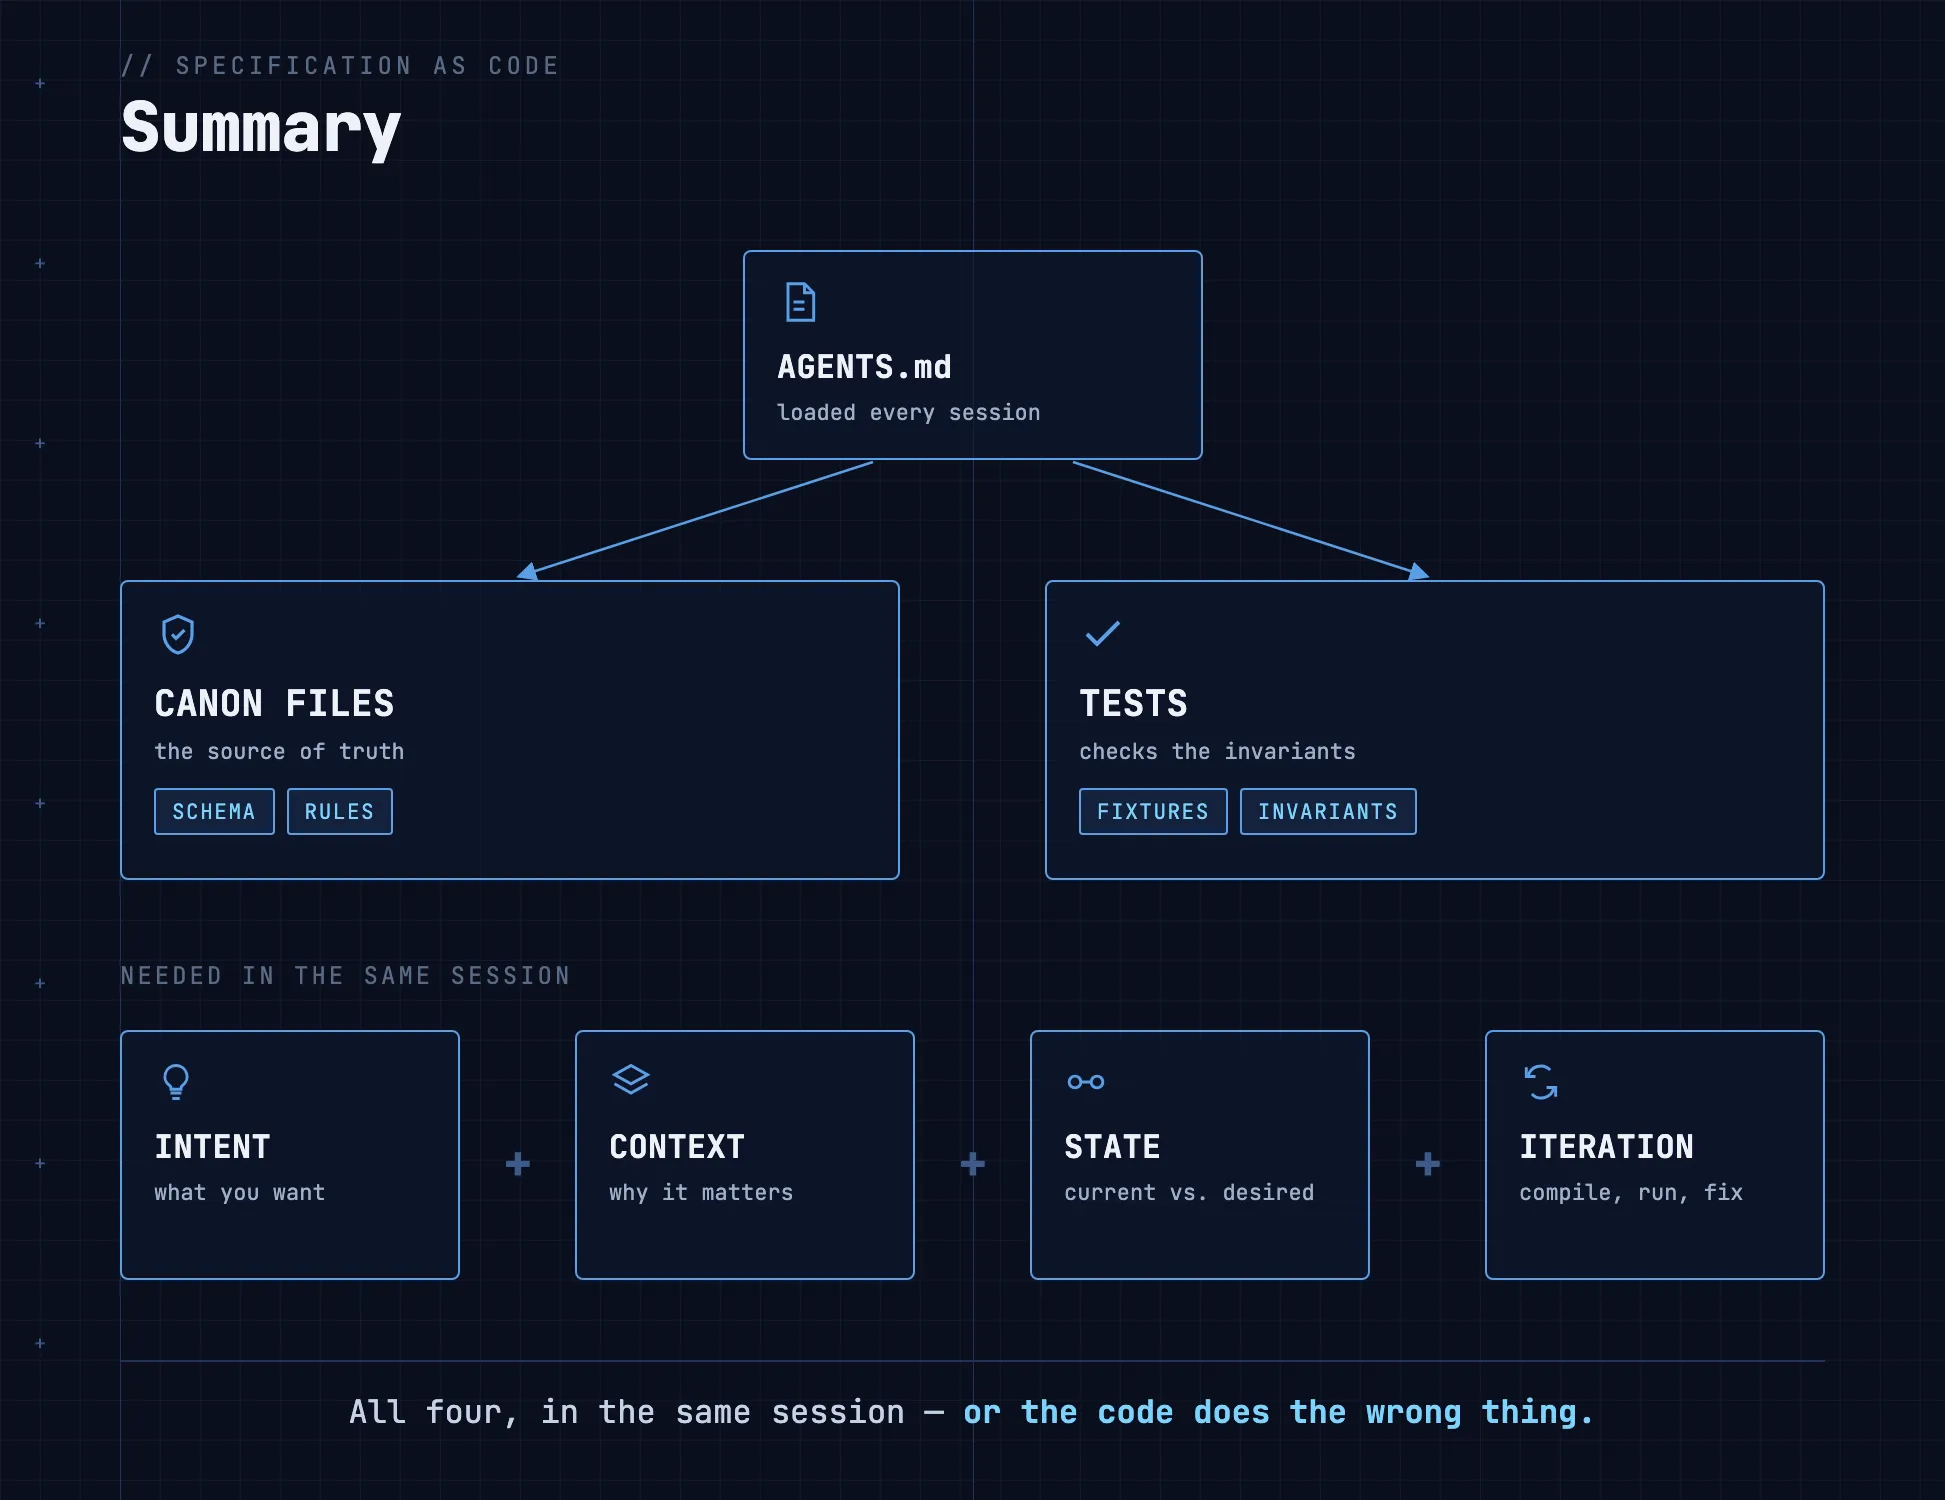The width and height of the screenshot is (1945, 1500).
Task: Click the TESTS heading
Action: [x=1134, y=703]
